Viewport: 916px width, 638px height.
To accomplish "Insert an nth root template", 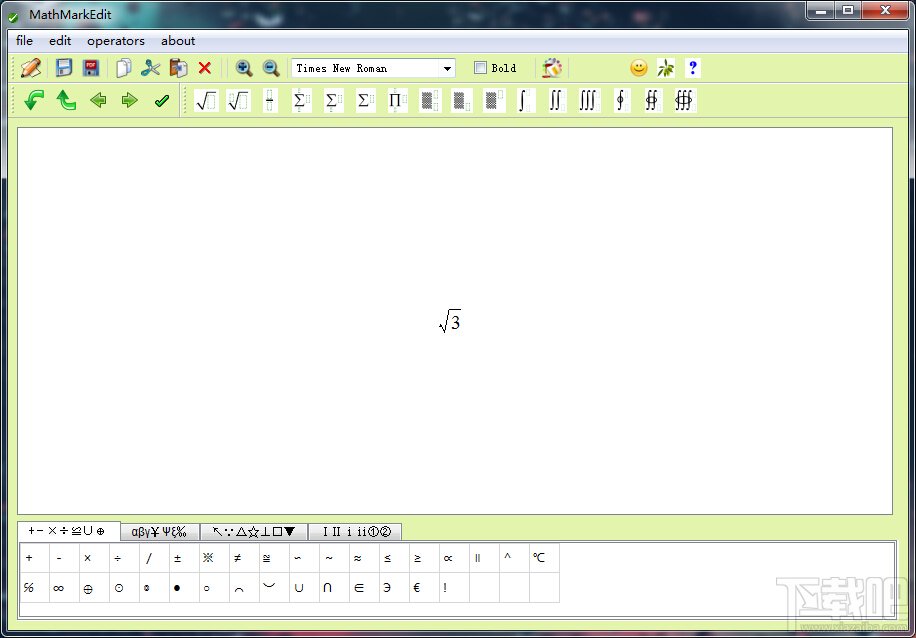I will coord(238,100).
